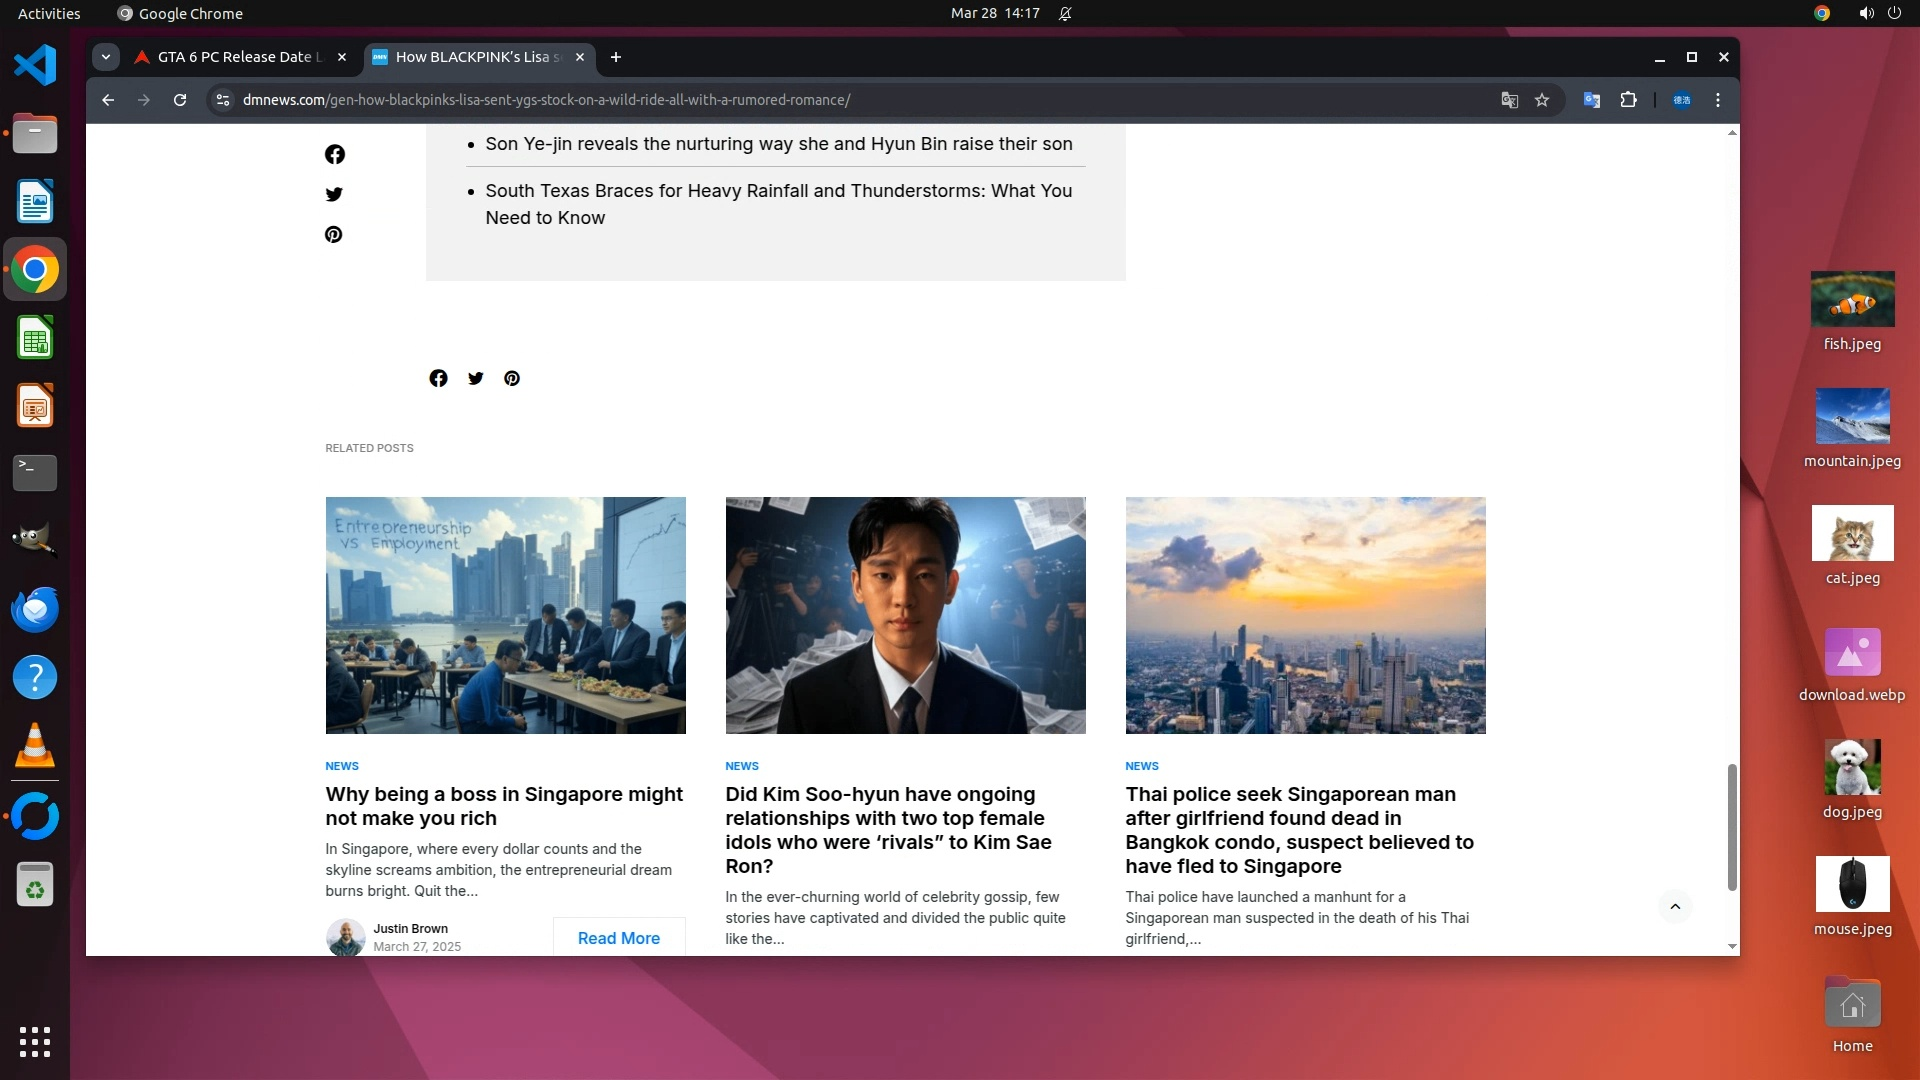Click the page vertical scrollbar thumb
Screen dimensions: 1920x1080
tap(1732, 826)
